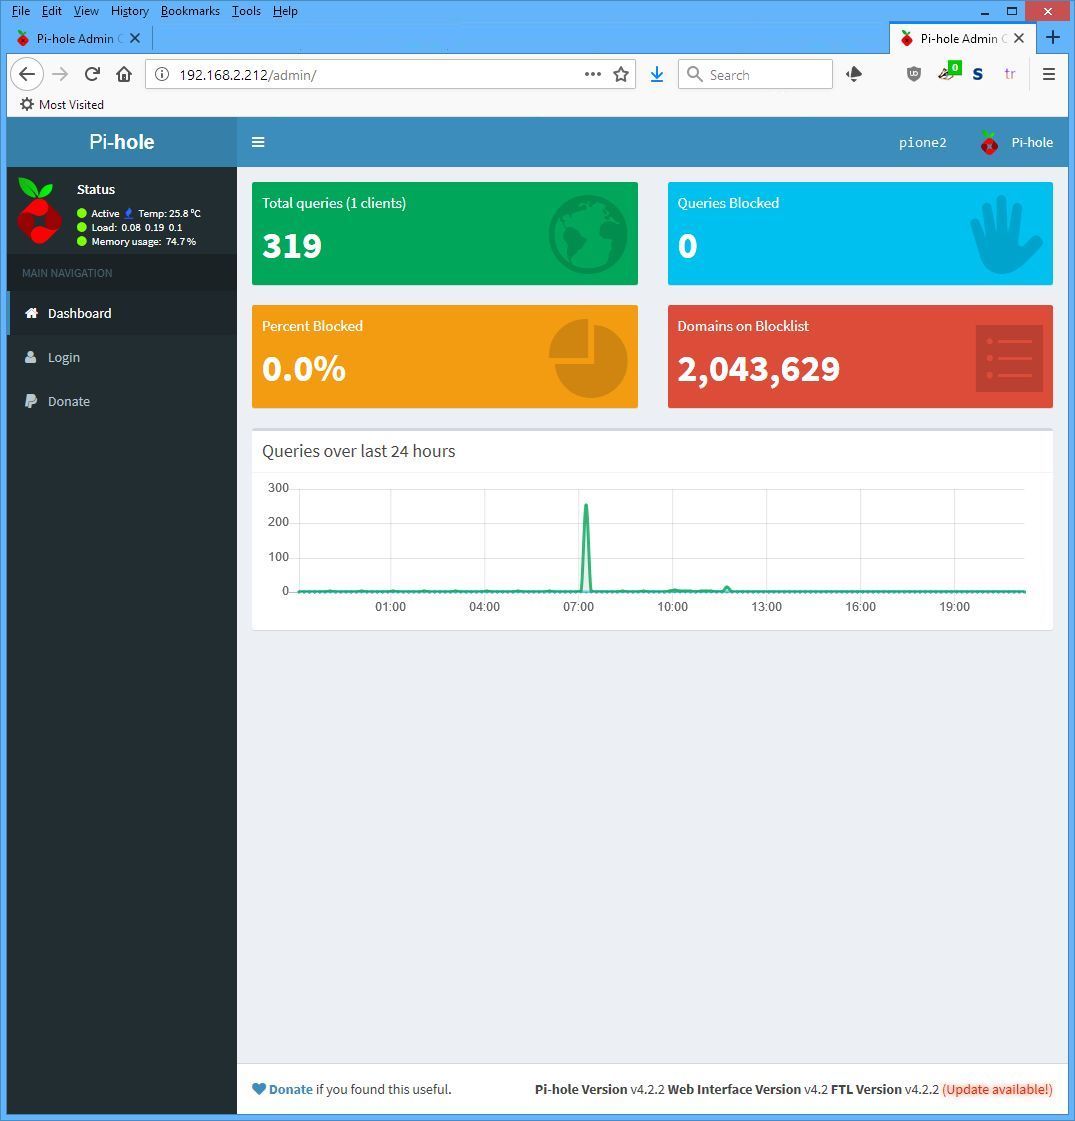Image resolution: width=1075 pixels, height=1121 pixels.
Task: Open the Dashboard navigation item
Action: [x=122, y=313]
